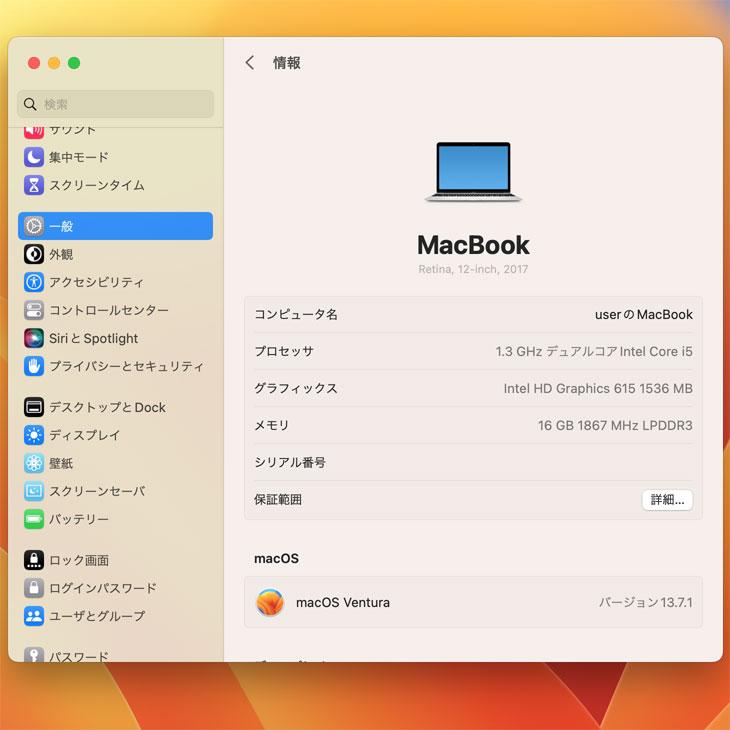Open the Wallpaper (壁紙) flower icon

click(x=34, y=463)
